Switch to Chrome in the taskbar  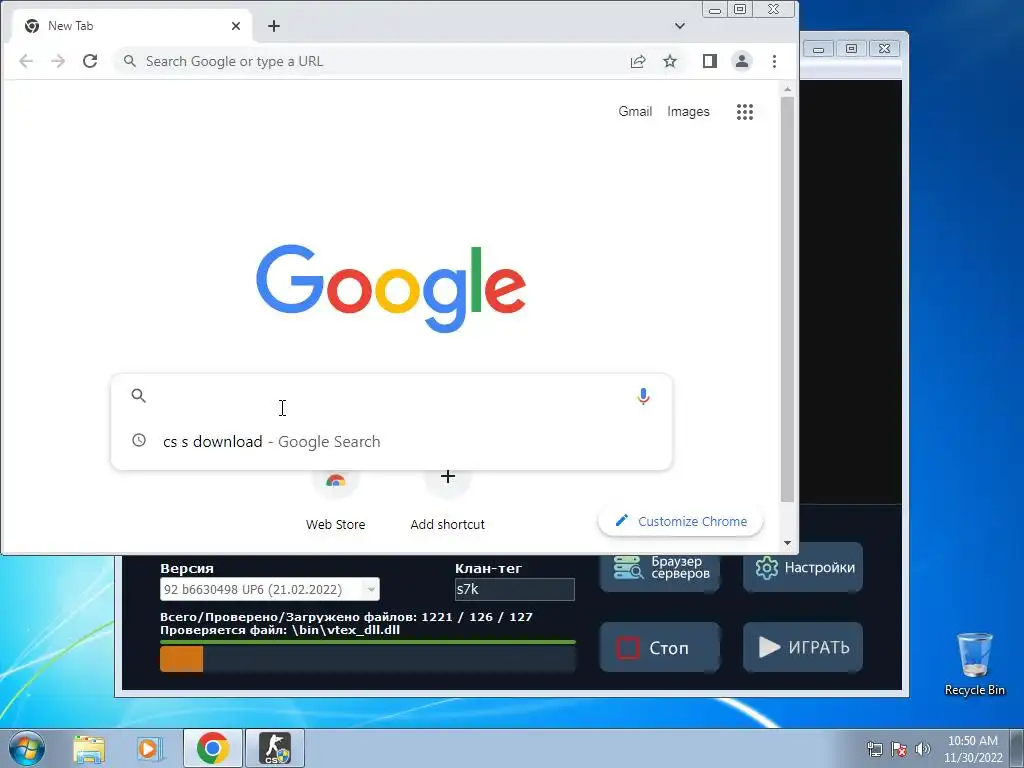(212, 748)
